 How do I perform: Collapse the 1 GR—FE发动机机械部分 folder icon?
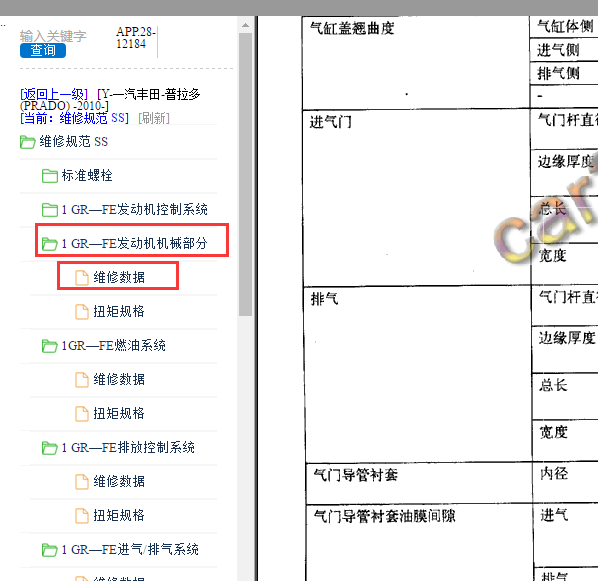tap(50, 244)
